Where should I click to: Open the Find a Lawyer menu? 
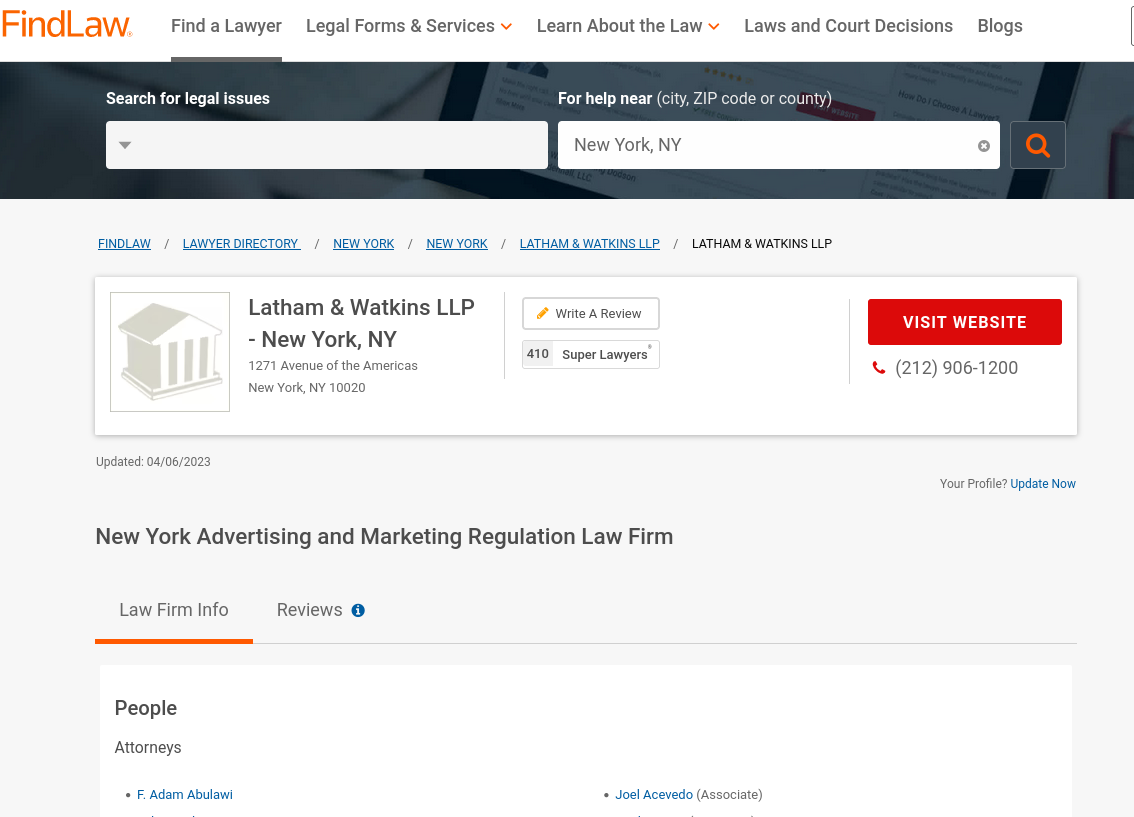click(226, 26)
